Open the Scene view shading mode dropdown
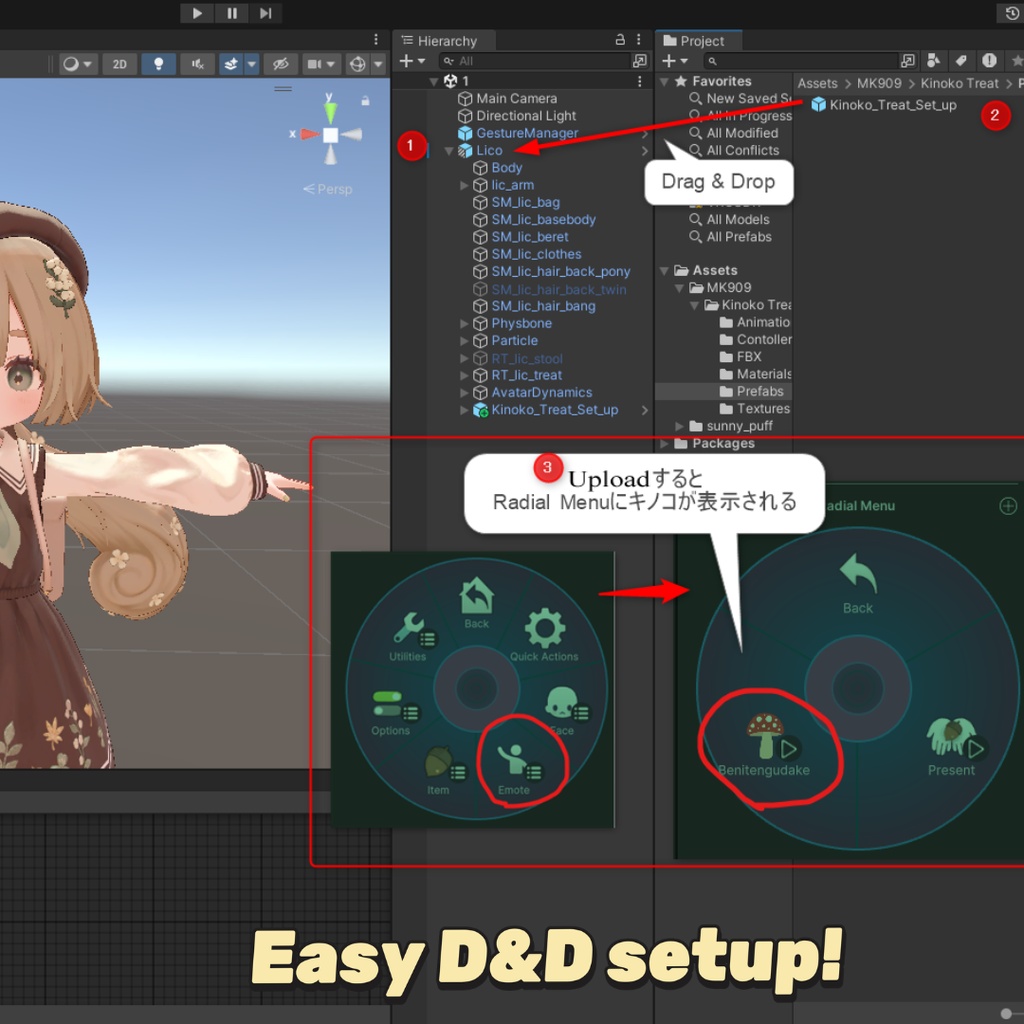The image size is (1024, 1024). click(x=78, y=64)
